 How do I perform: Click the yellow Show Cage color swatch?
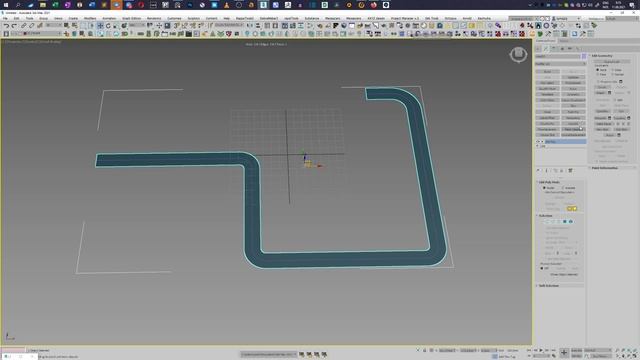click(570, 209)
